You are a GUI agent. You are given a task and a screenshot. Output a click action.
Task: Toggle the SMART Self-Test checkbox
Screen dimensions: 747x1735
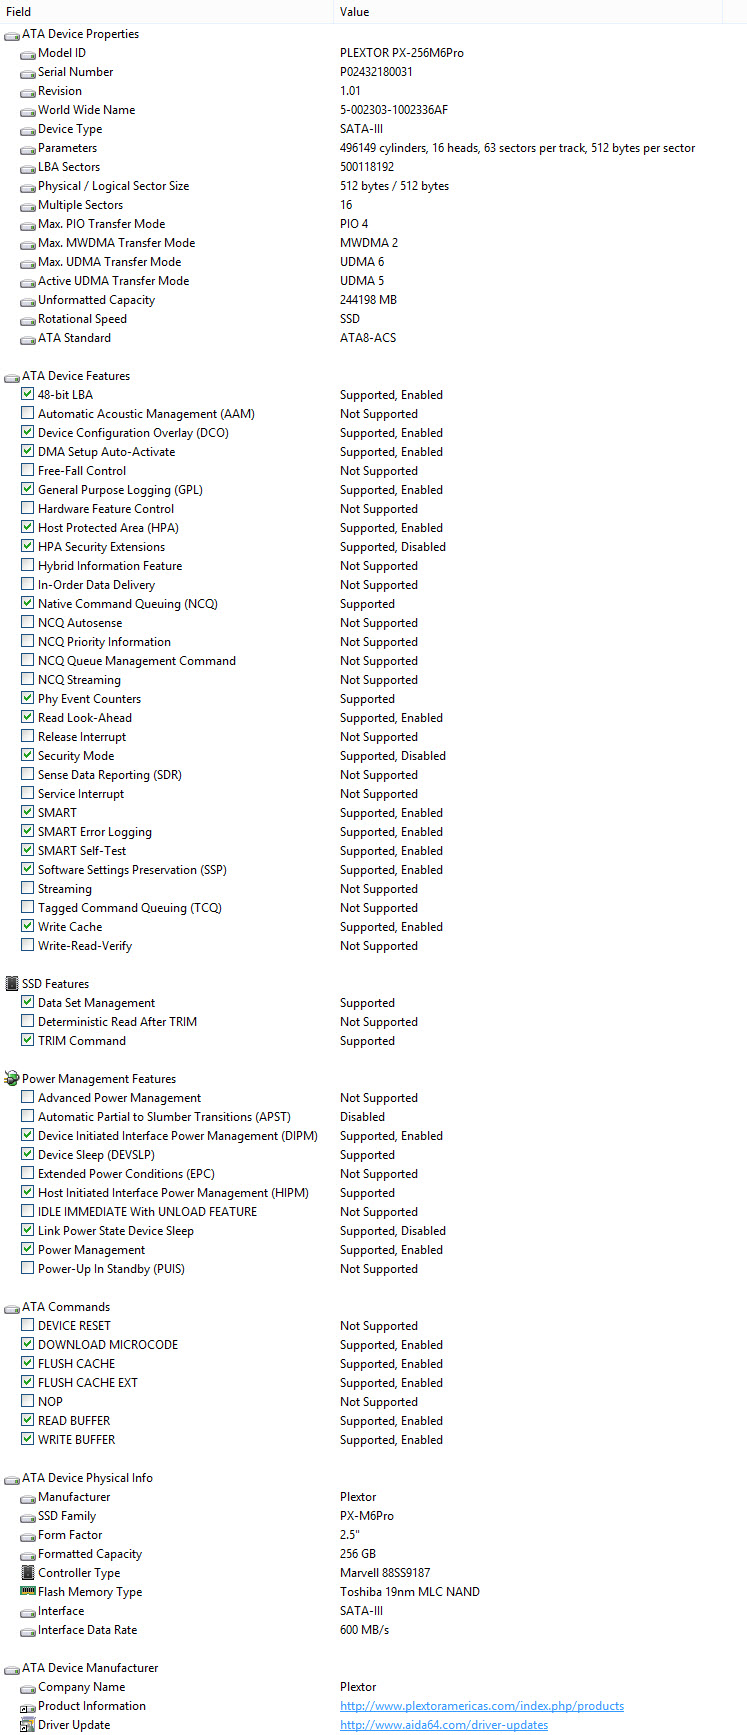(28, 850)
